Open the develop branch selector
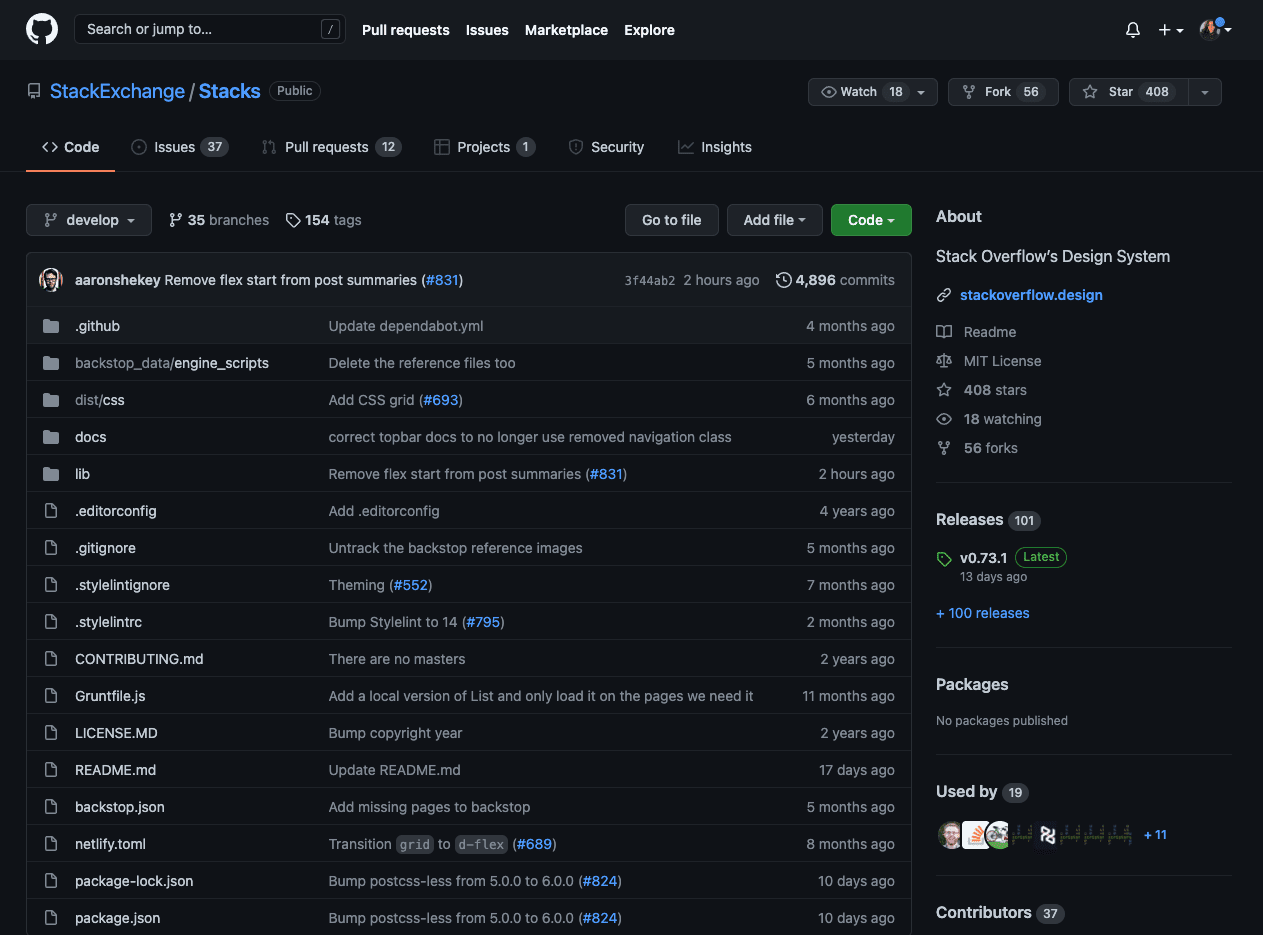This screenshot has width=1263, height=935. tap(89, 220)
